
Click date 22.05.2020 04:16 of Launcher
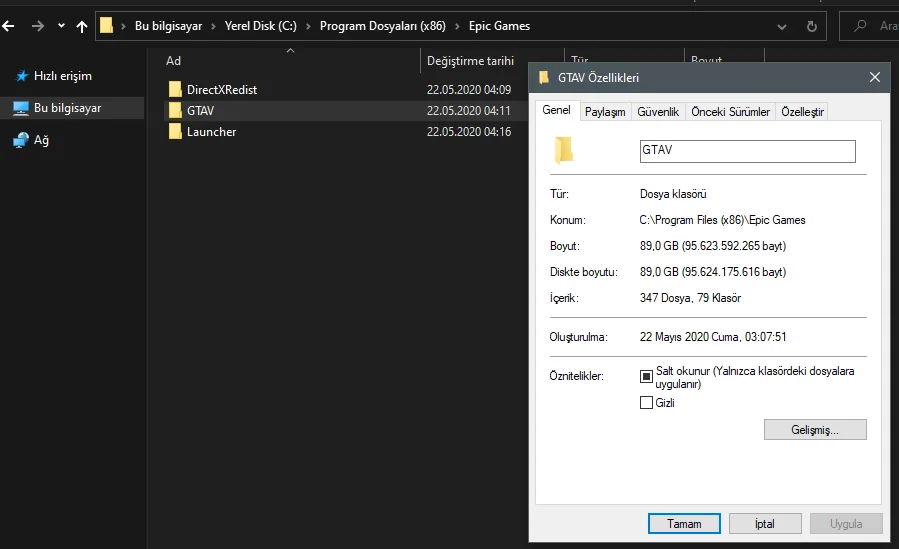468,132
